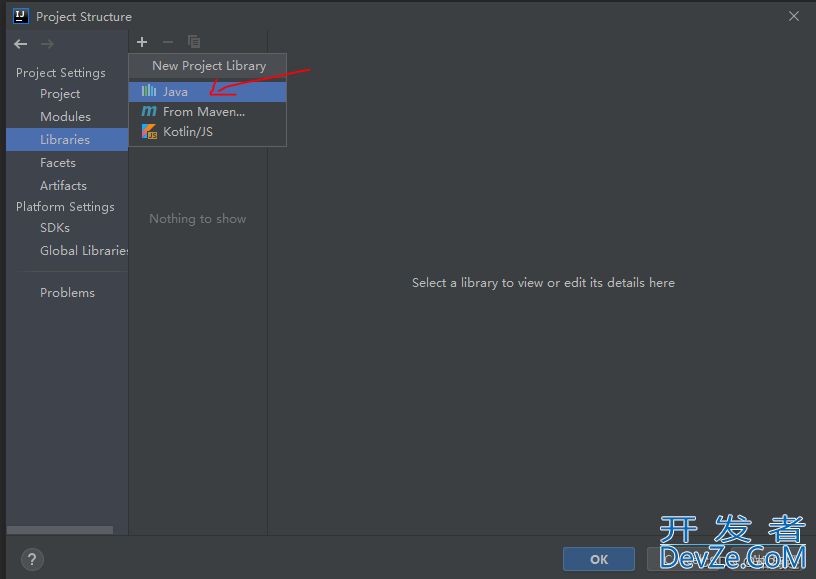Choose Kotlin/JS library option
Viewport: 816px width, 579px height.
click(x=208, y=132)
